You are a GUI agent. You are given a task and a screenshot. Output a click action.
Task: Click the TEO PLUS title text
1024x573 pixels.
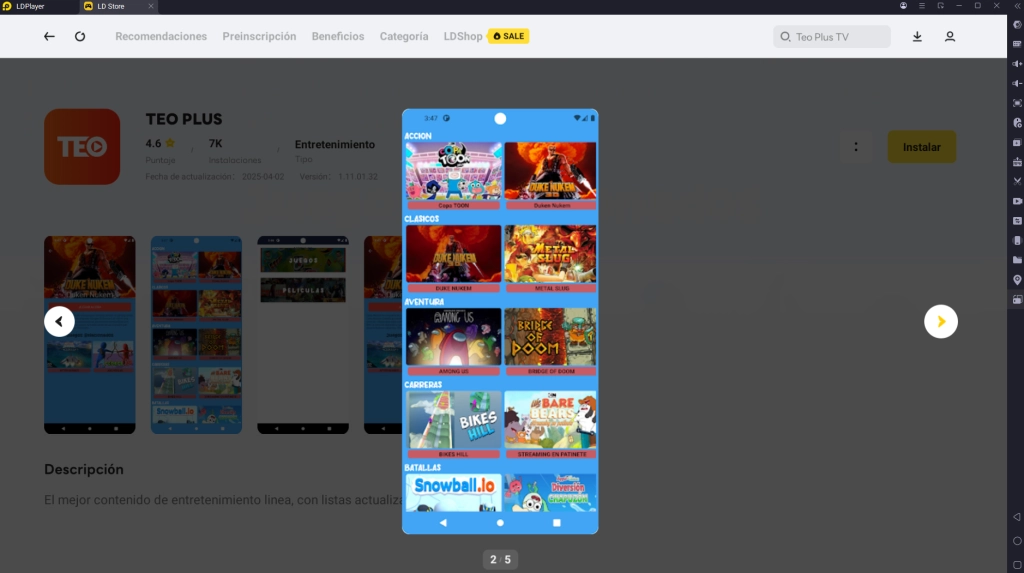coord(184,119)
